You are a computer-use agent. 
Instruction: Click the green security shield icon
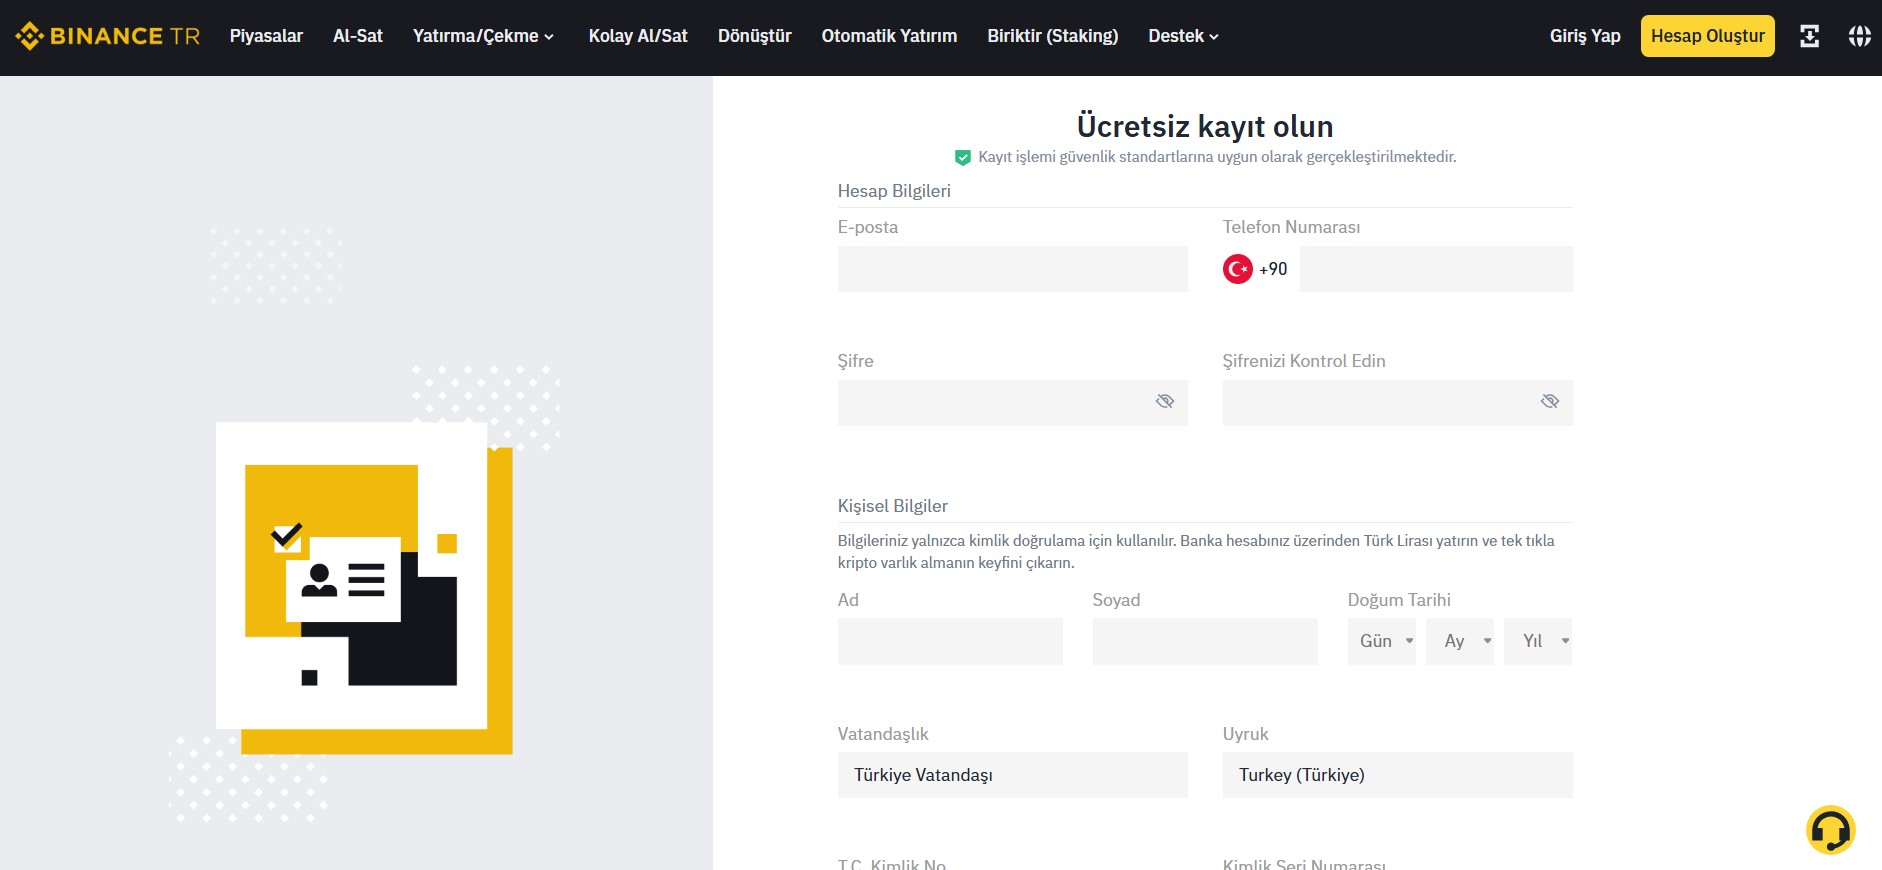[x=963, y=157]
